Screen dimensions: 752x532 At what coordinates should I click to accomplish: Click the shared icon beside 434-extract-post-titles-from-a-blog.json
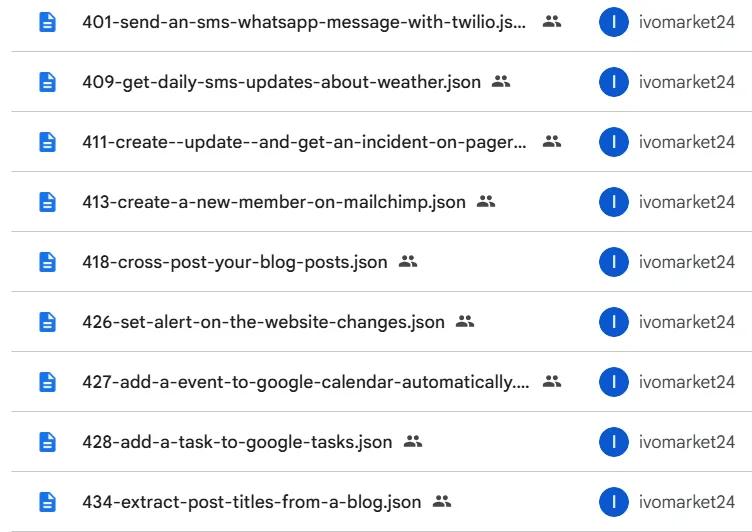(x=442, y=502)
